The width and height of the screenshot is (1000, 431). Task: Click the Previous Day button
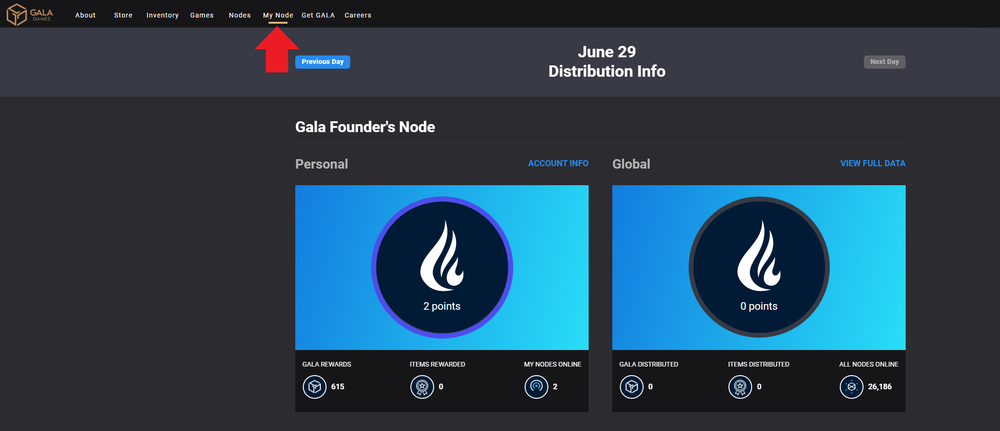point(323,62)
